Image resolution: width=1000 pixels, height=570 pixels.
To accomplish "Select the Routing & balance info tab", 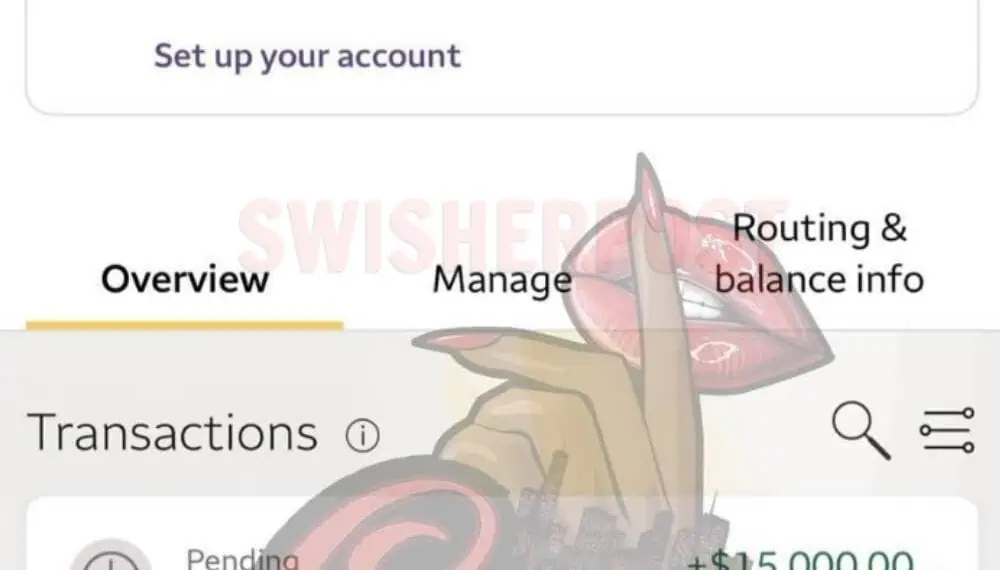I will [819, 254].
